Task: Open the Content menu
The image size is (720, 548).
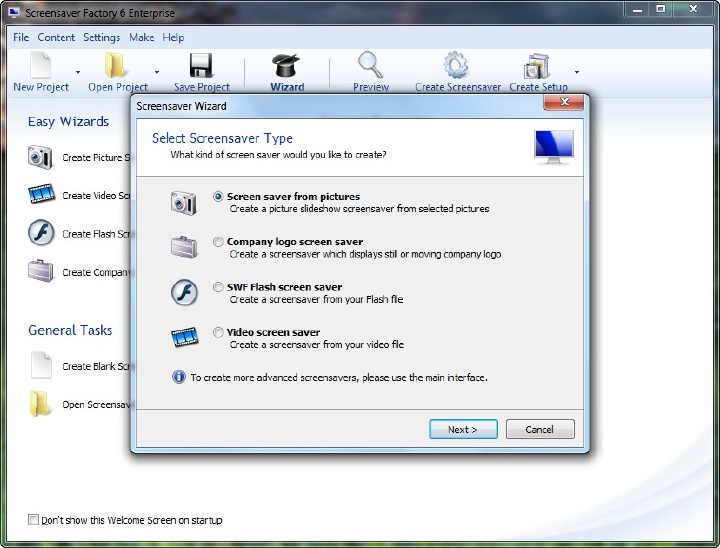Action: [56, 37]
